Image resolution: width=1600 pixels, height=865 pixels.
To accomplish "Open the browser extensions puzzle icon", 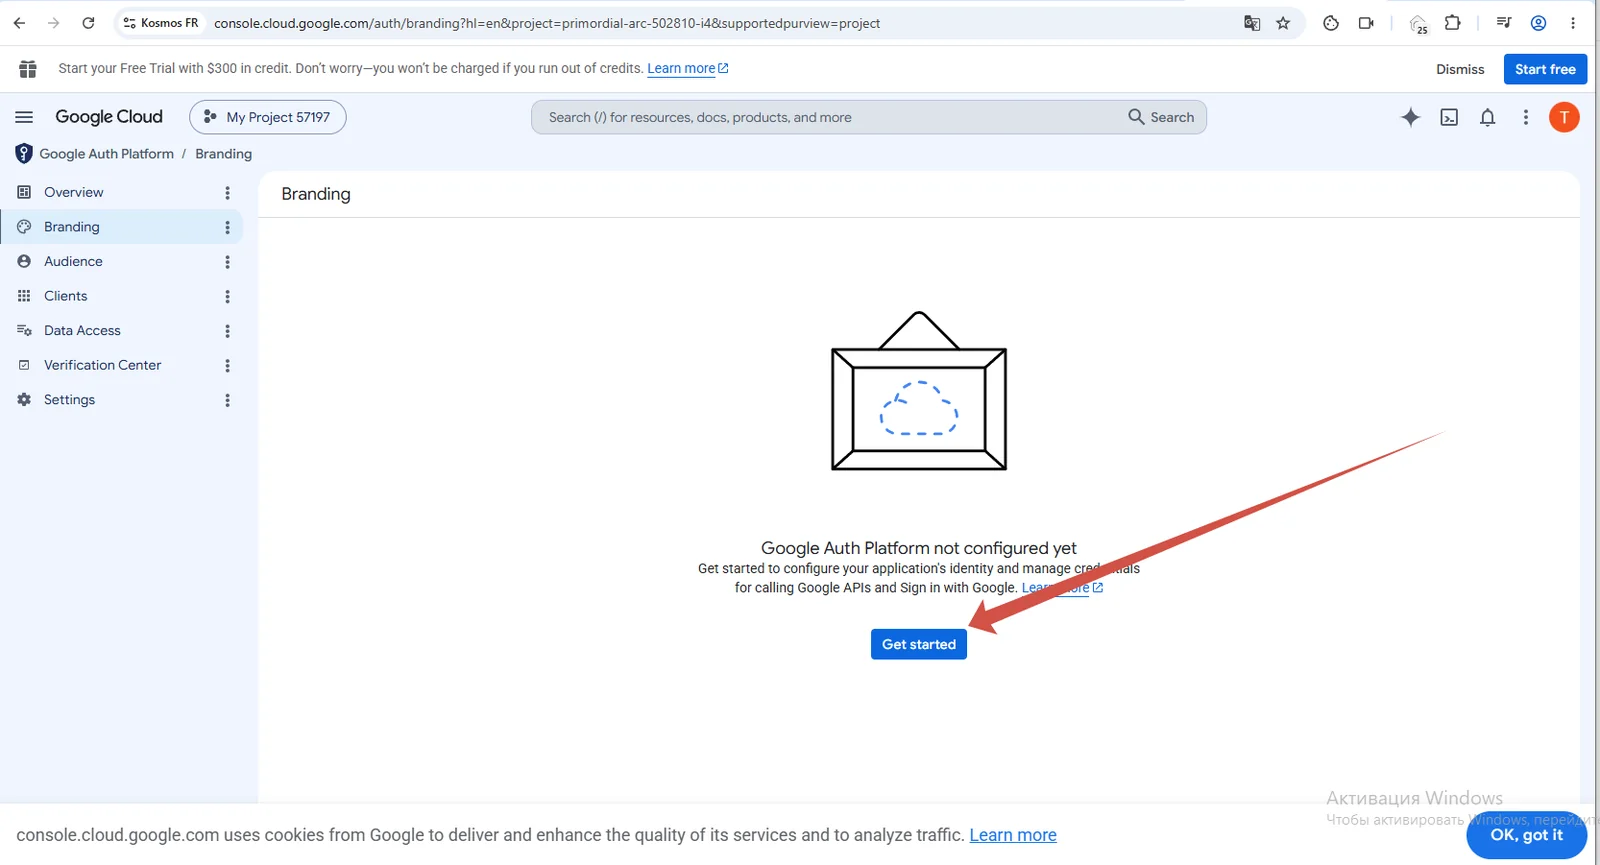I will tap(1453, 23).
